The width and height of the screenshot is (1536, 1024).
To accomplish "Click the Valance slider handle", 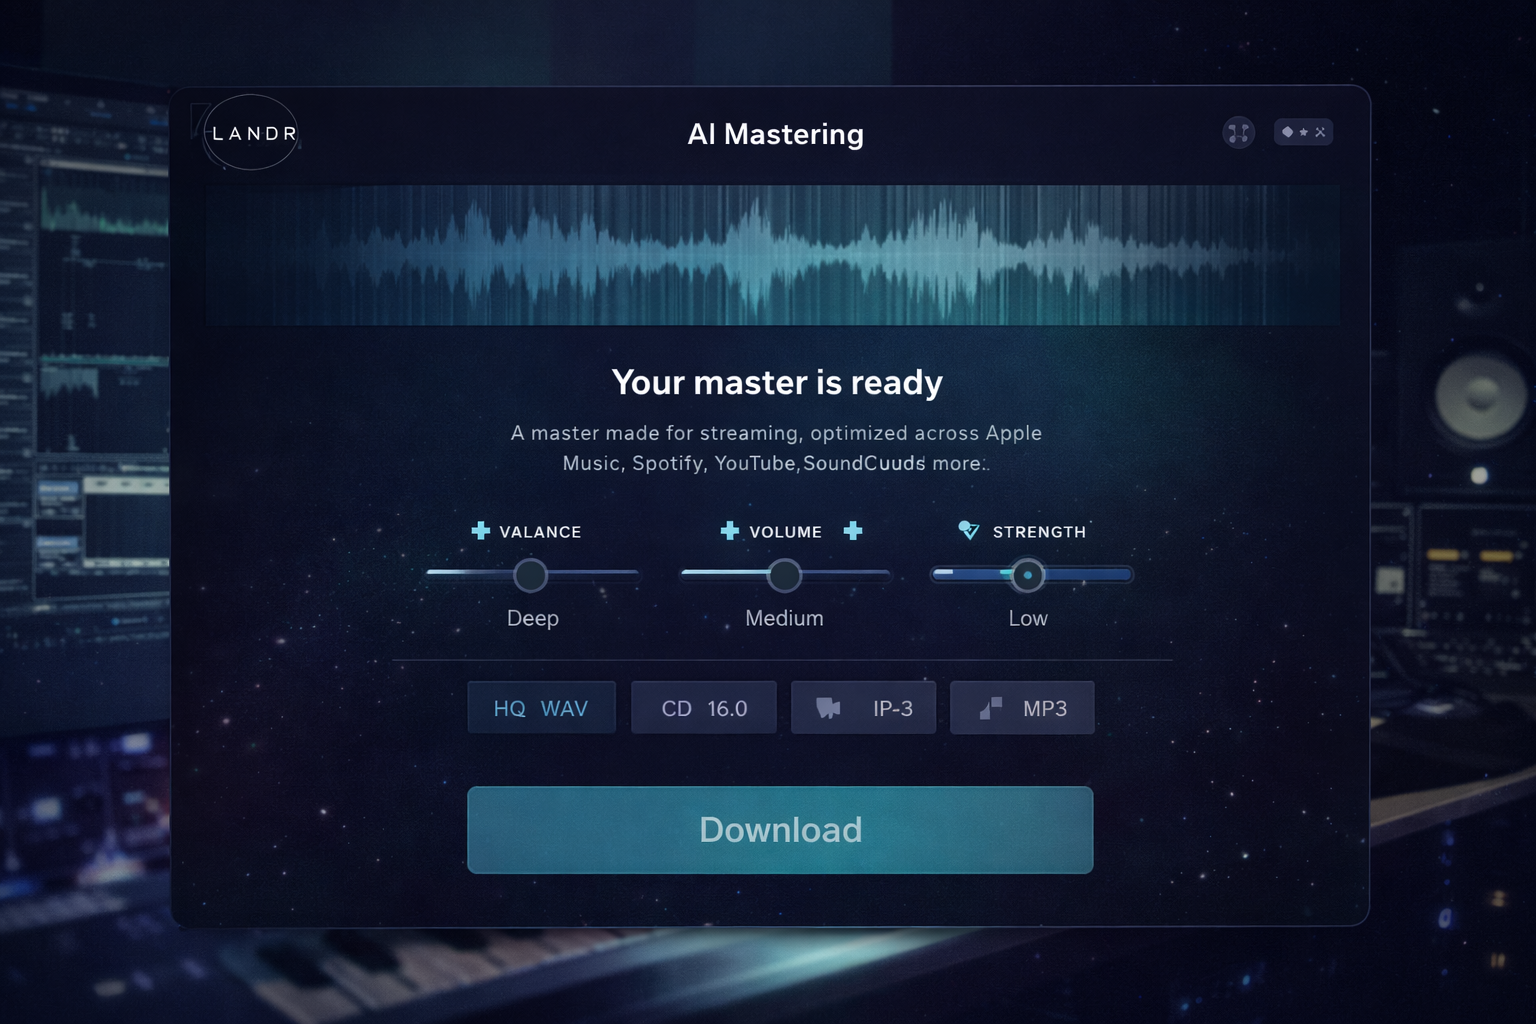I will click(x=530, y=575).
